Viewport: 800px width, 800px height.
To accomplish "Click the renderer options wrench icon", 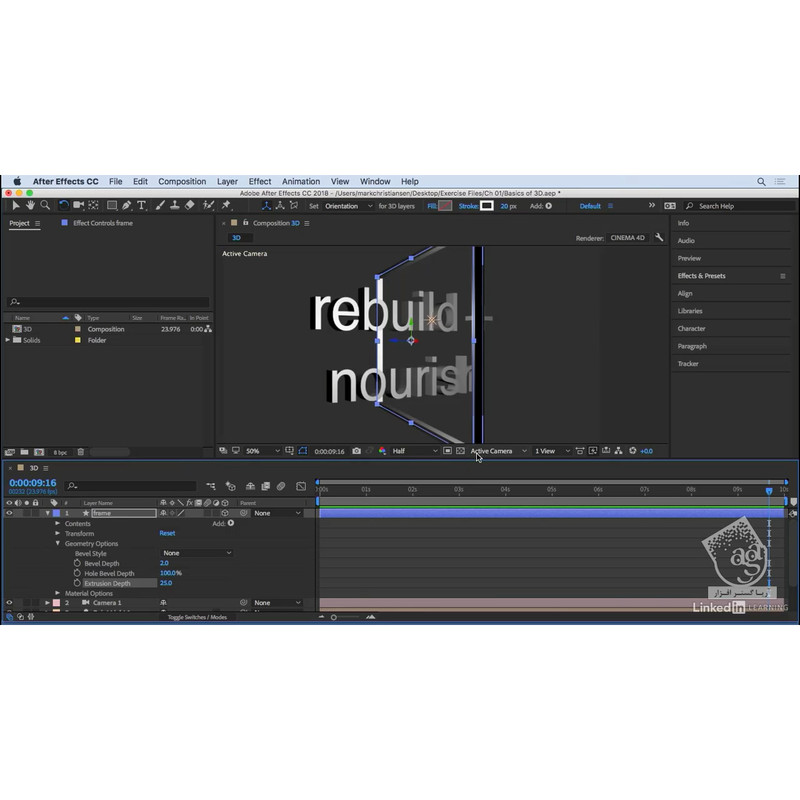I will click(659, 238).
